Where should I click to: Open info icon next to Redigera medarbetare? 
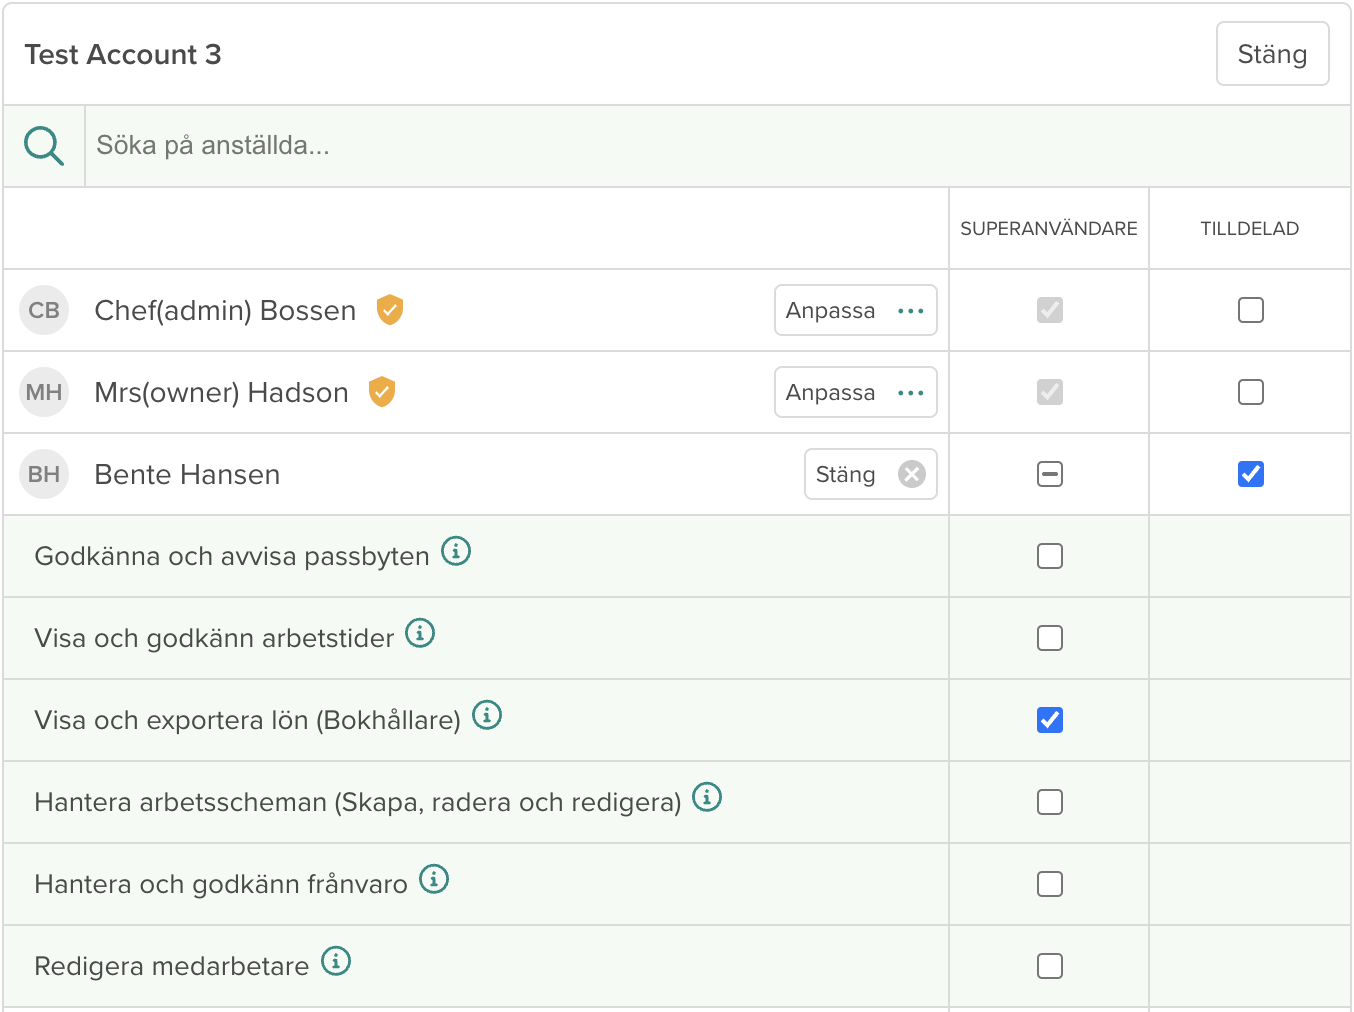tap(336, 961)
